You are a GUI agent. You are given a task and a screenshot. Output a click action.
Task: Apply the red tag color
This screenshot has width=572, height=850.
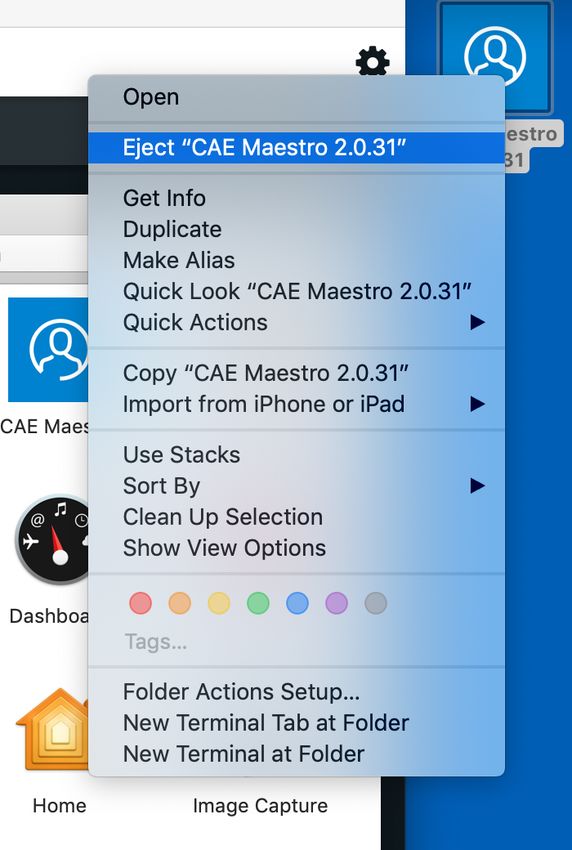point(140,603)
